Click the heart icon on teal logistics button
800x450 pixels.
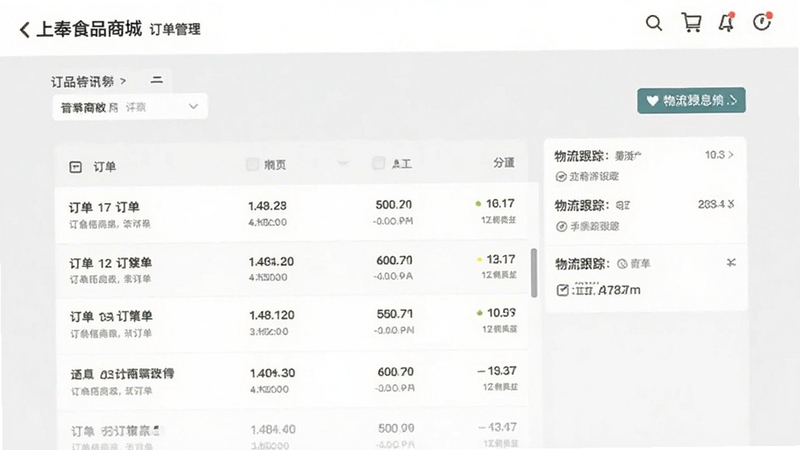(x=652, y=101)
